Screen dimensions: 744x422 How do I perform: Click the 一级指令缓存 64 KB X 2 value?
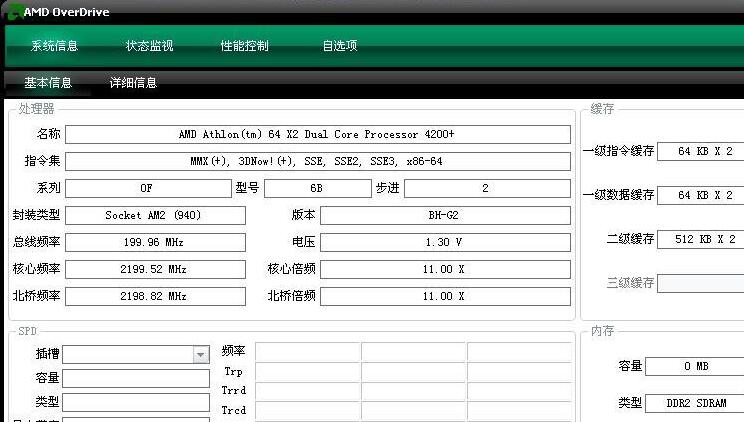click(701, 151)
